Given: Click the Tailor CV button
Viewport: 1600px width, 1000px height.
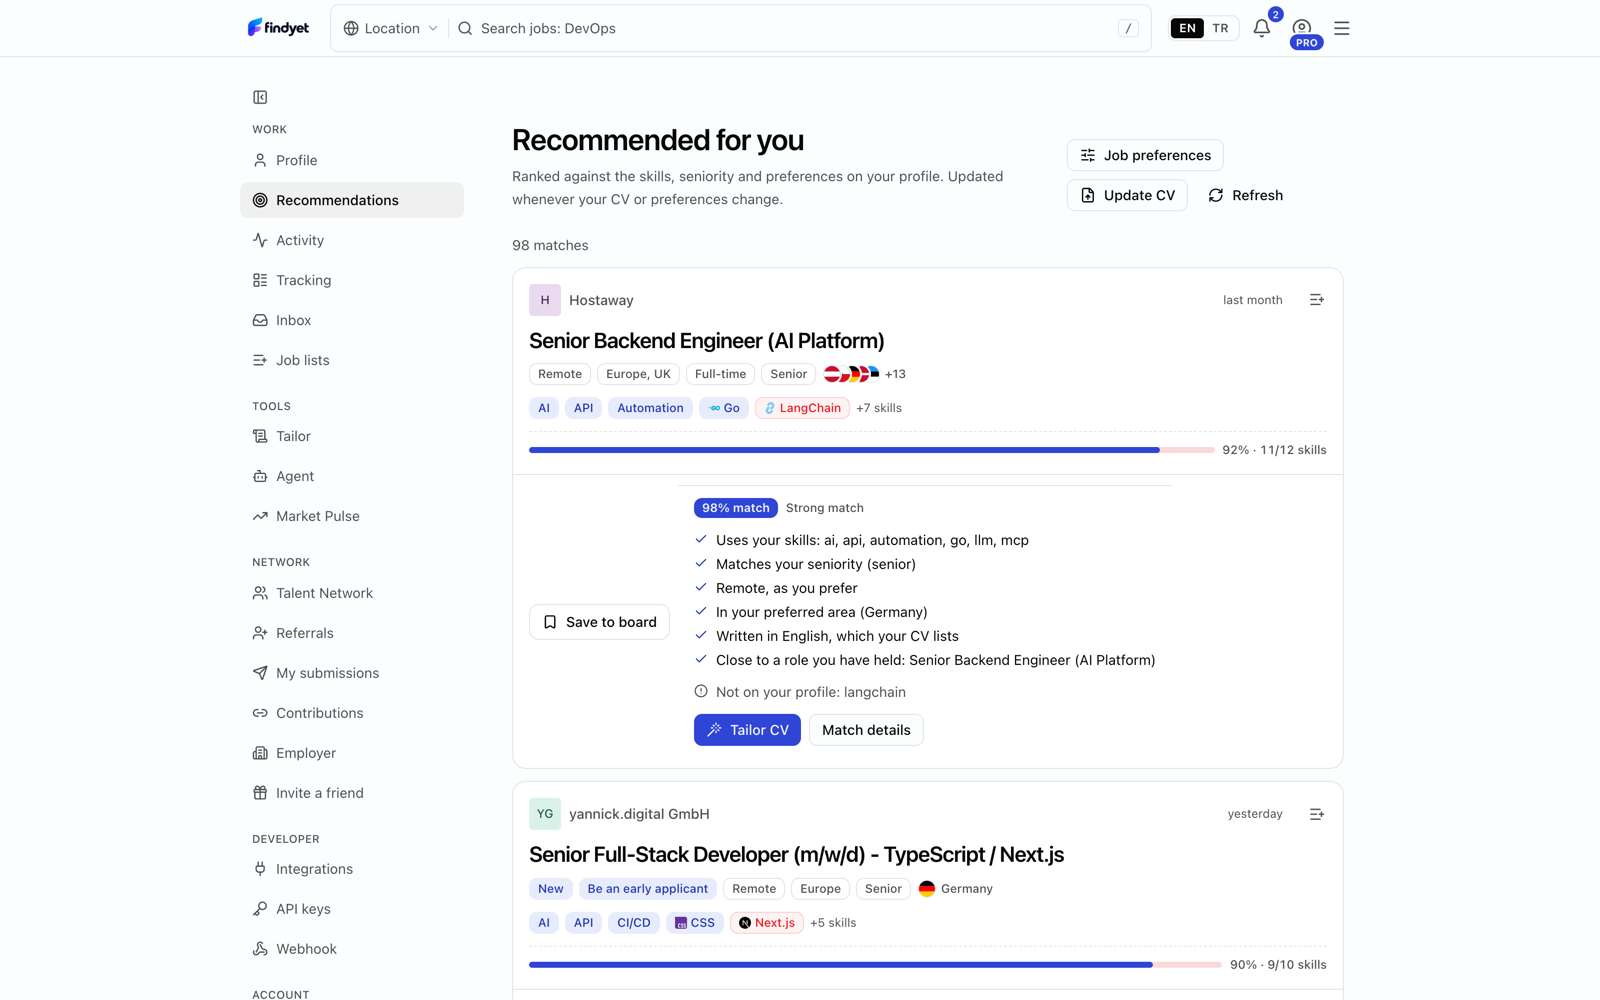Looking at the screenshot, I should click(747, 730).
